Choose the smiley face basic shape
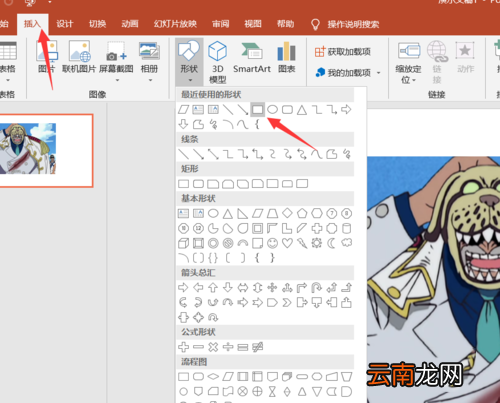 click(272, 243)
